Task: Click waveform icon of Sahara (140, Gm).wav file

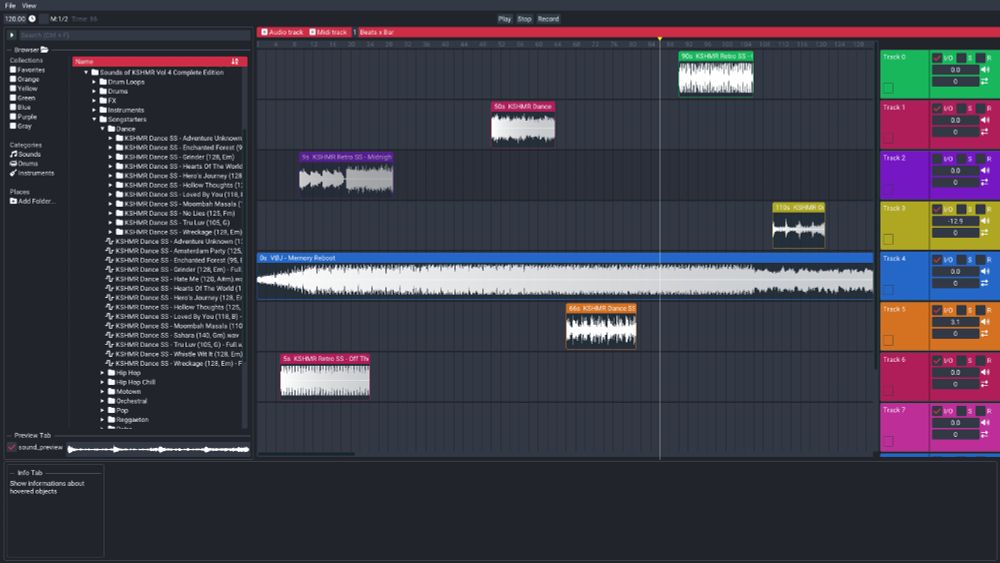Action: pyautogui.click(x=110, y=335)
